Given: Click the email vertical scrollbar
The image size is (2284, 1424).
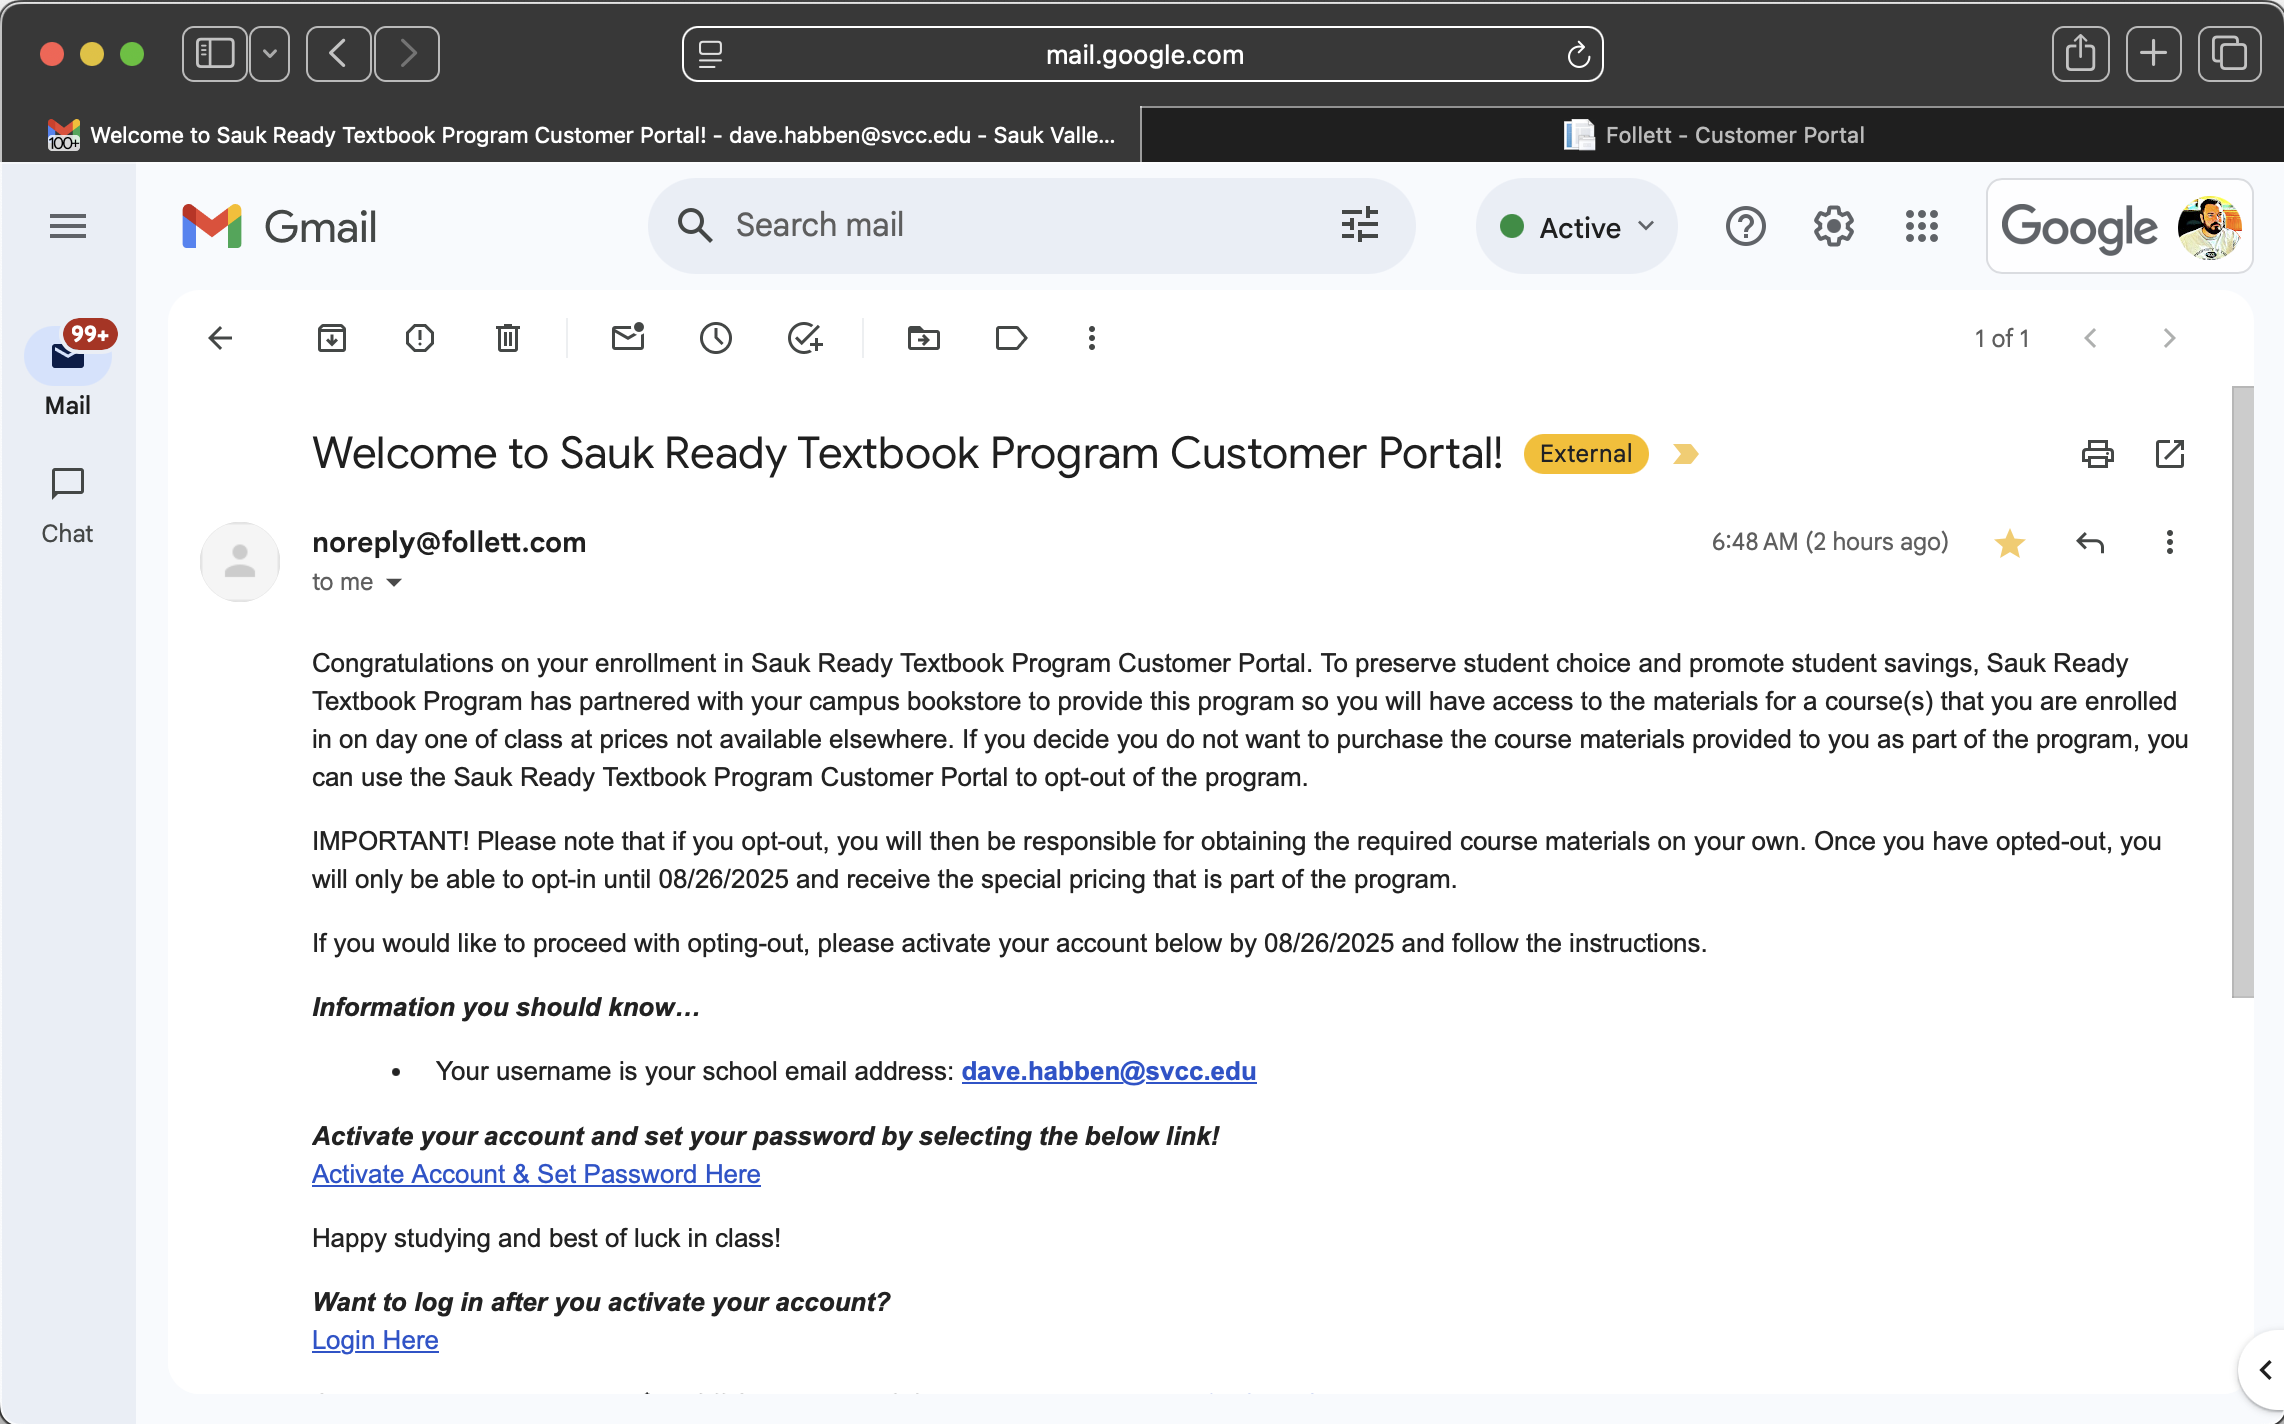Looking at the screenshot, I should (x=2243, y=692).
